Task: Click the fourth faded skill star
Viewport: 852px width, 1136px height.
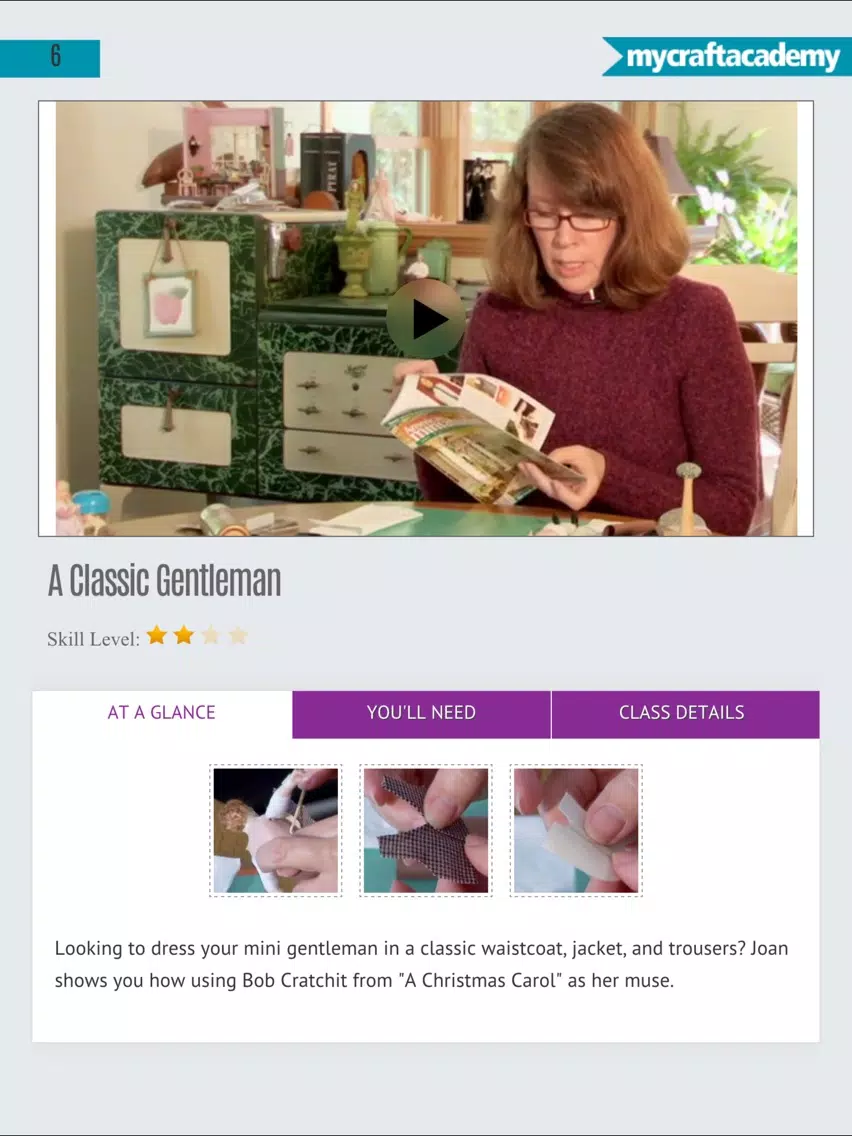Action: (238, 635)
